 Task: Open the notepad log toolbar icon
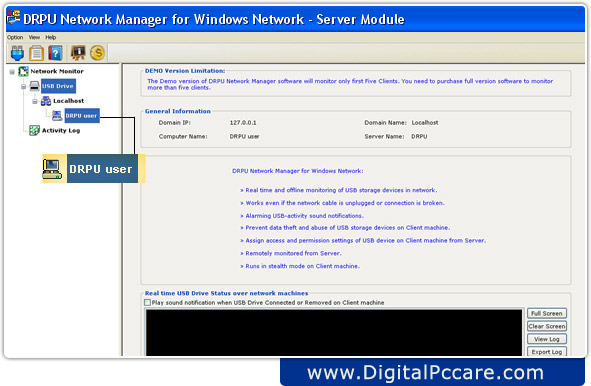pos(37,53)
